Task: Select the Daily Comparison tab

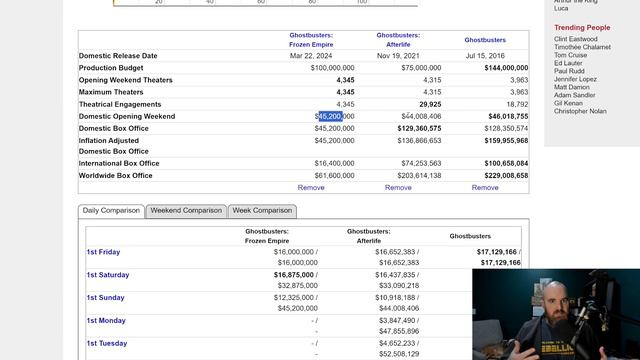Action: [111, 211]
